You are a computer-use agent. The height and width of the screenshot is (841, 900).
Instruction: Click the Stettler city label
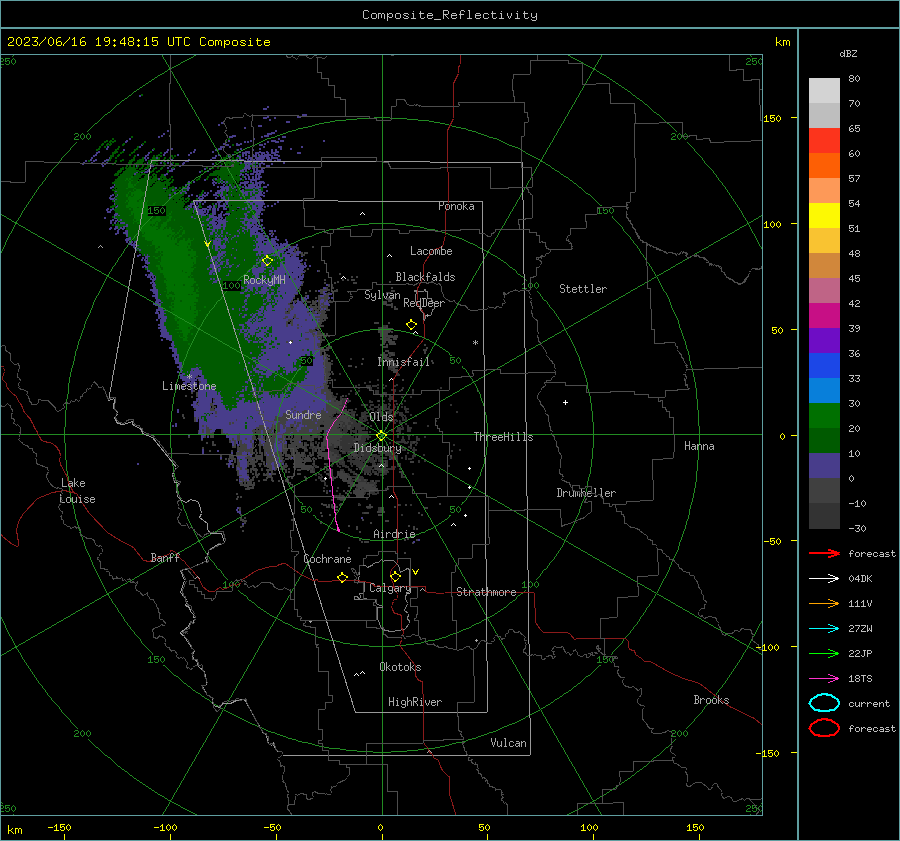point(583,289)
